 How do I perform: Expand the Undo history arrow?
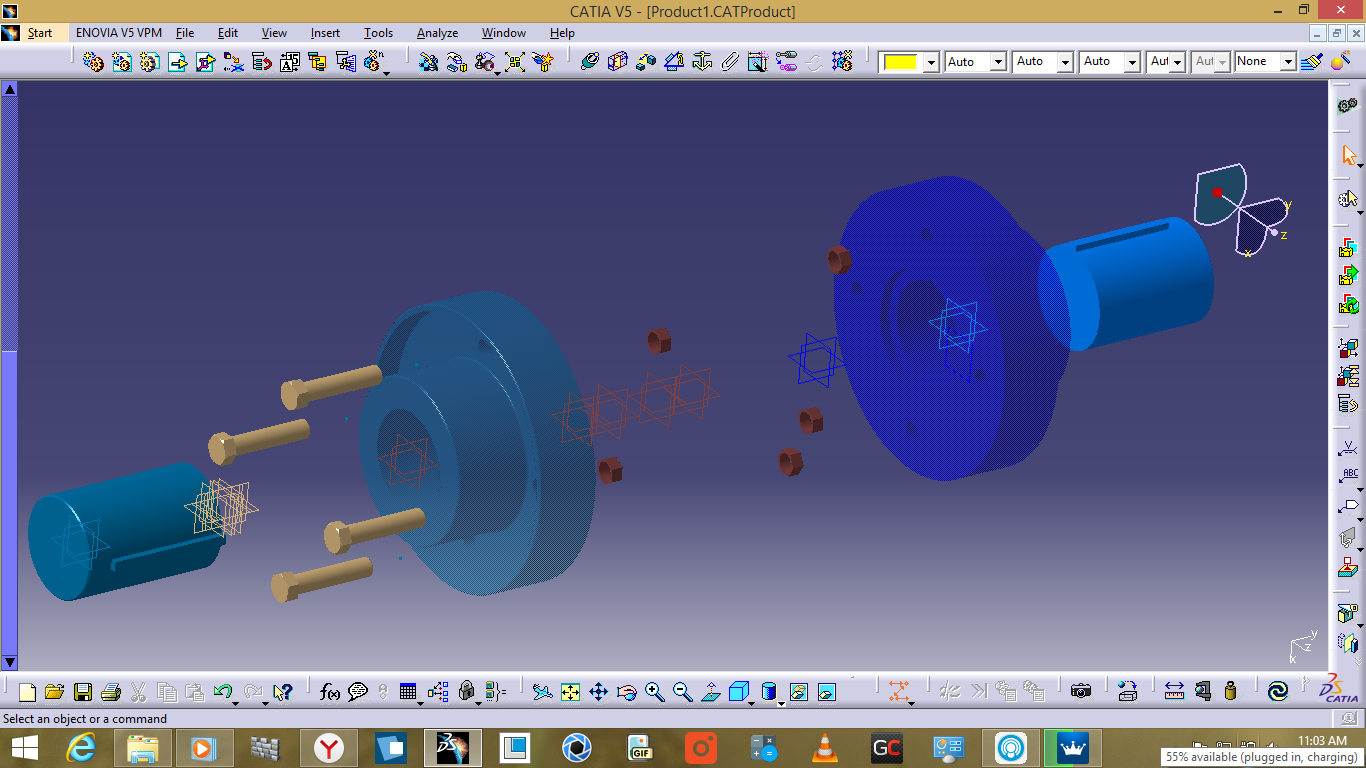pos(235,703)
